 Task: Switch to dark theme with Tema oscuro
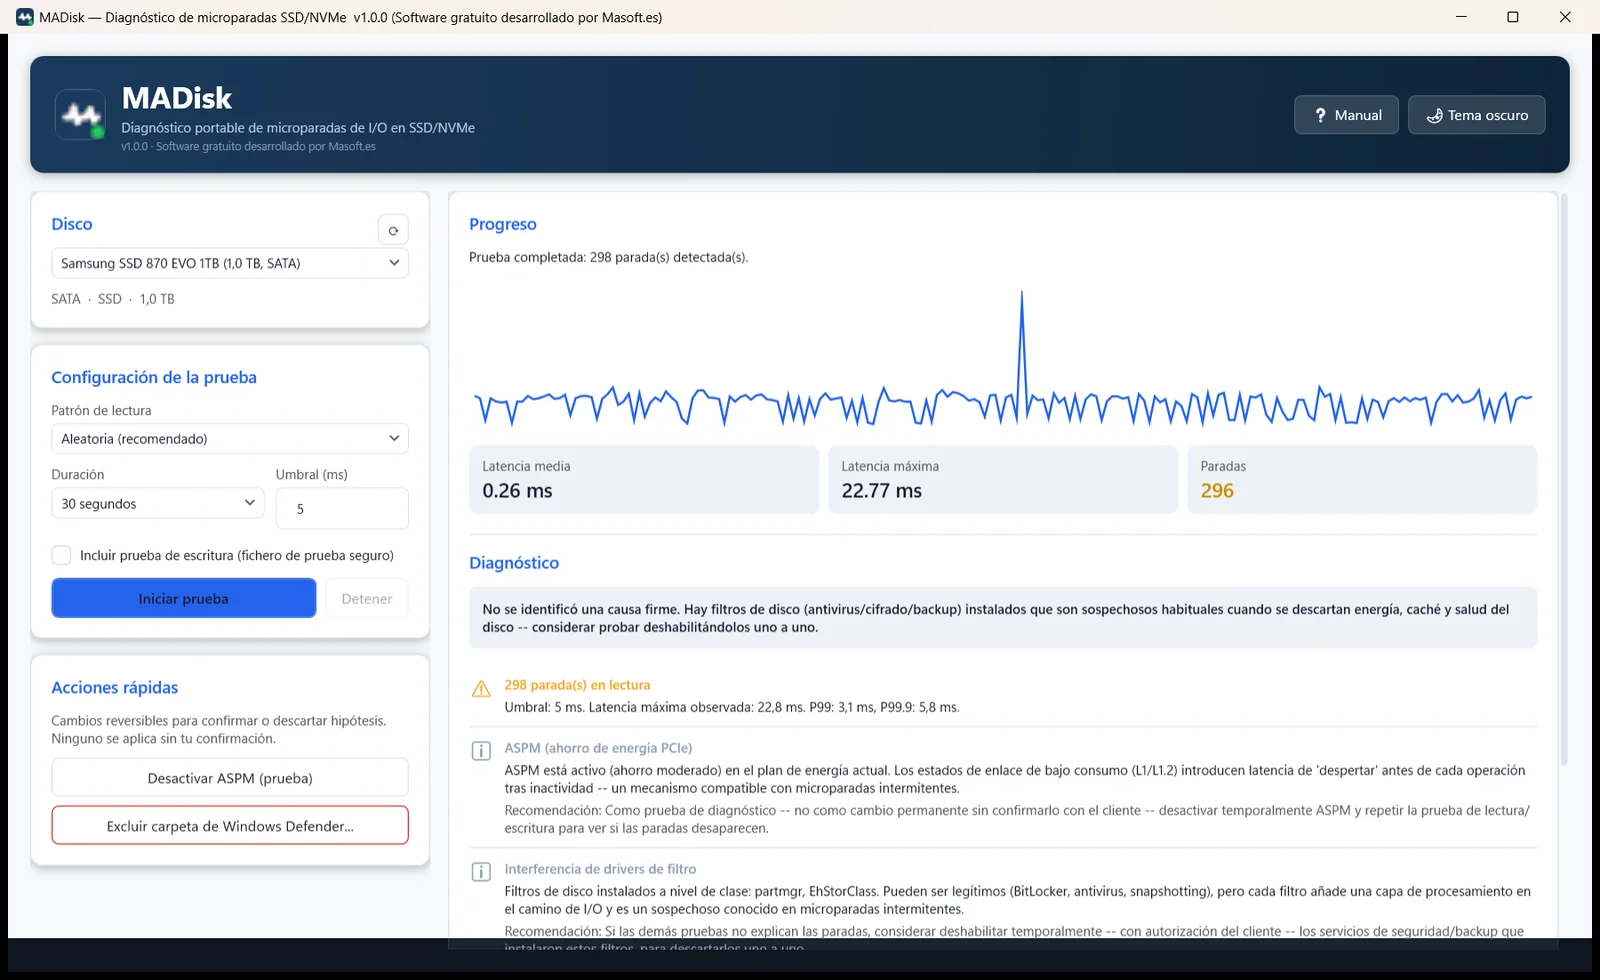(1476, 115)
